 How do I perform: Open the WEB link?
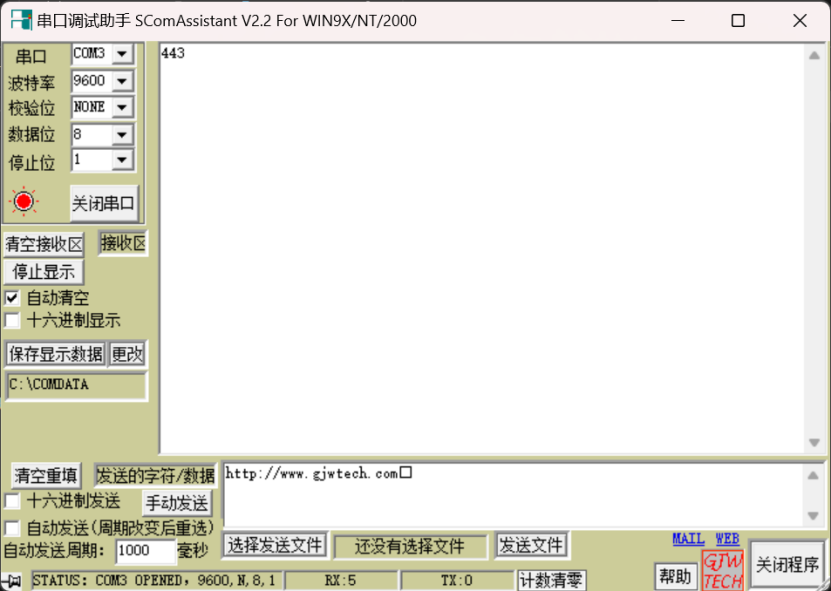click(727, 539)
